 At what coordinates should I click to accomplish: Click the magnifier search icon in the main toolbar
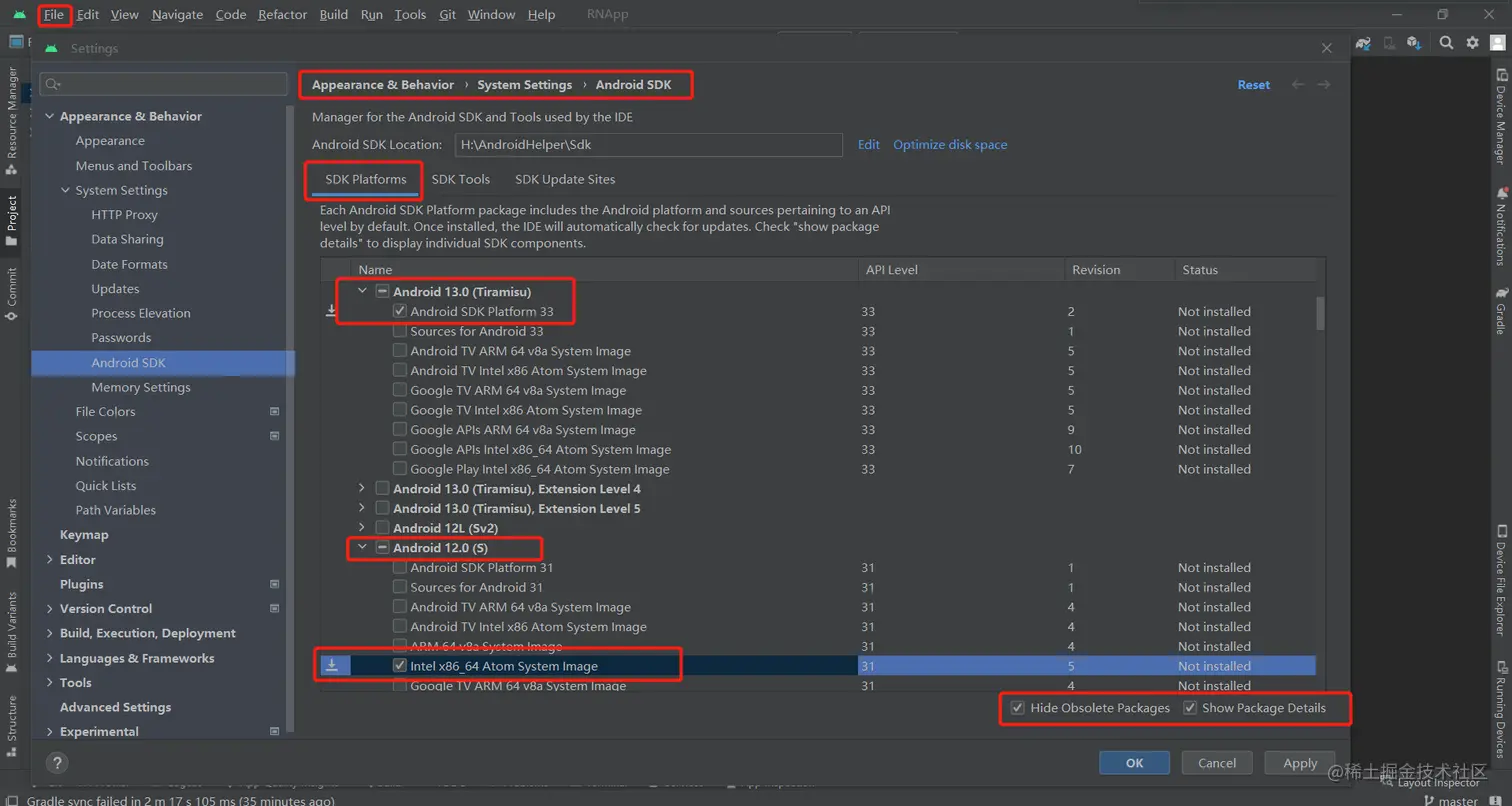click(x=1446, y=43)
